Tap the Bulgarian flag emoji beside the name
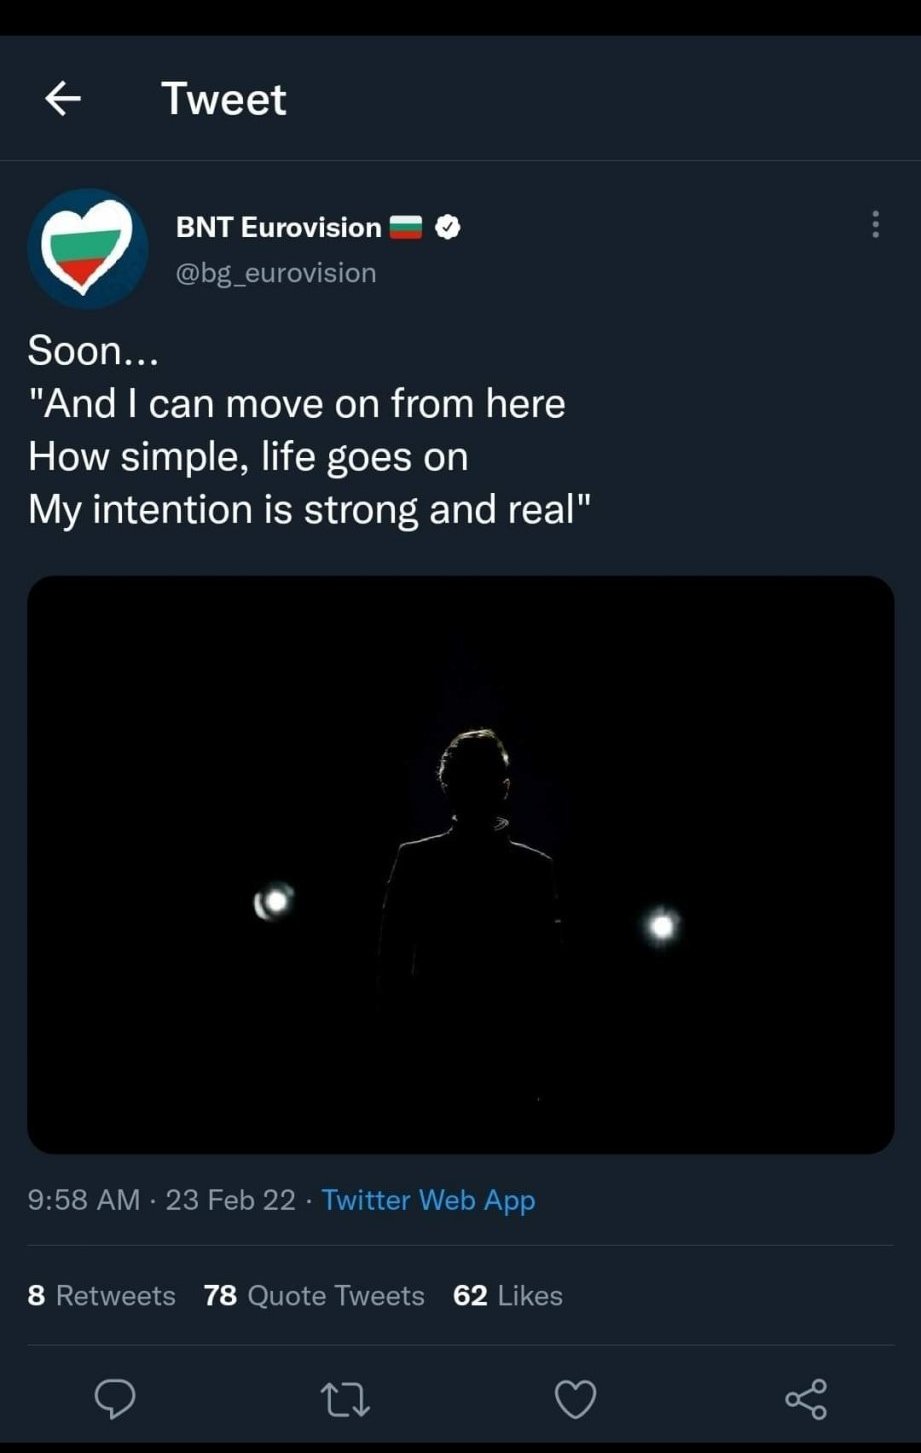The height and width of the screenshot is (1453, 921). tap(407, 228)
